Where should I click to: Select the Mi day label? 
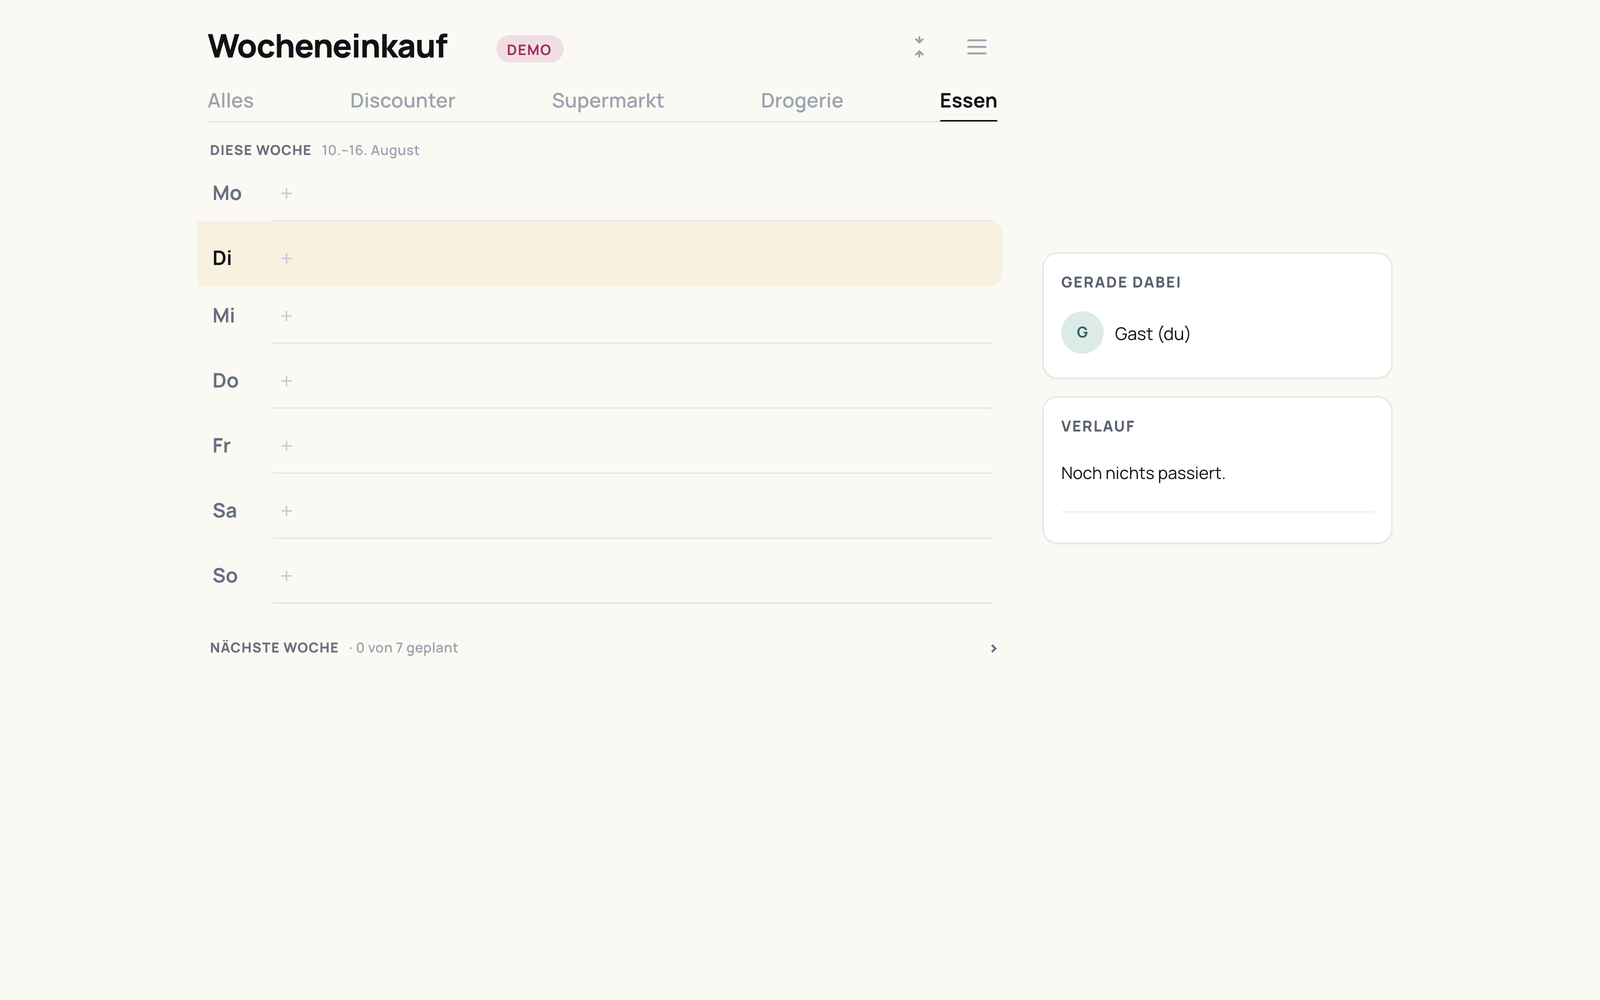(224, 316)
